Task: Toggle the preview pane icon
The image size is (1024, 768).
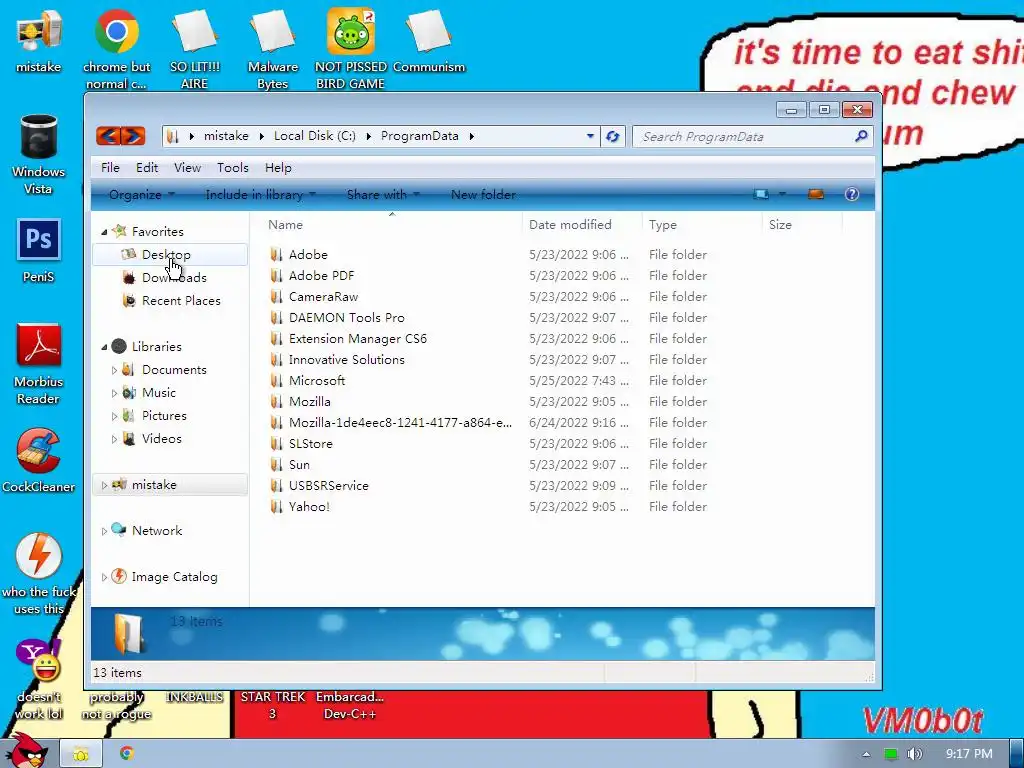Action: tap(816, 194)
